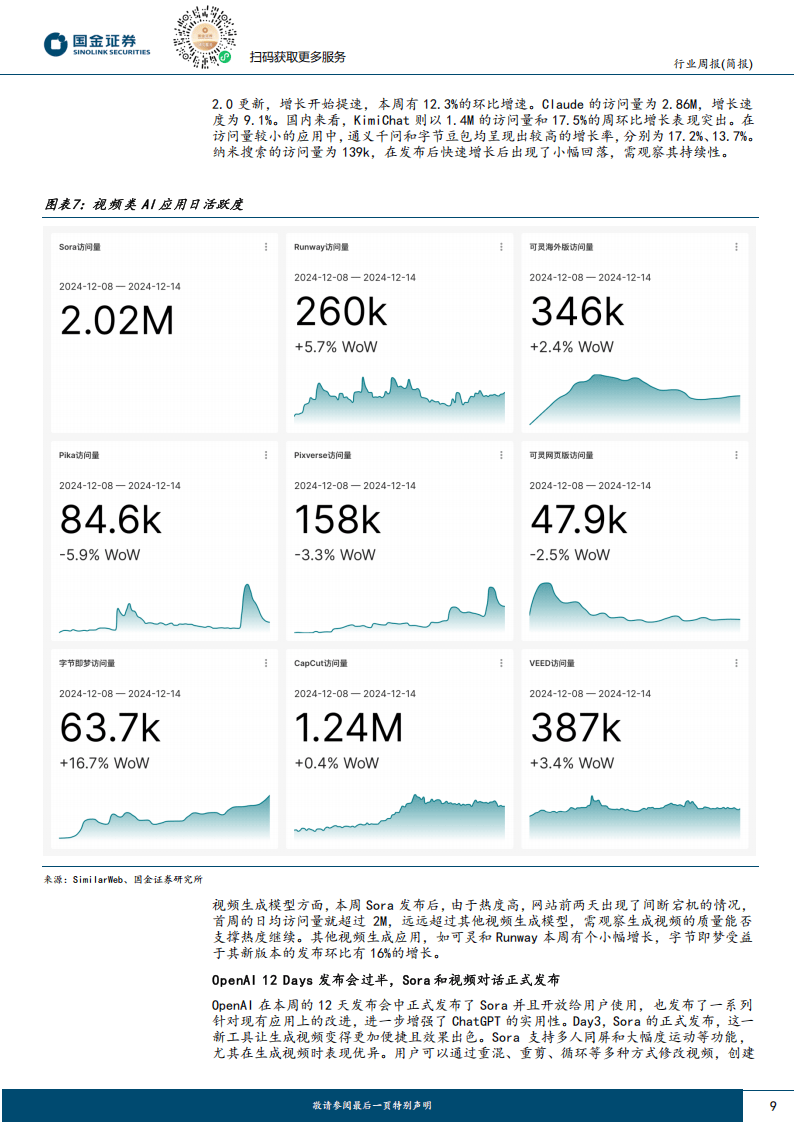The image size is (794, 1123).
Task: Click the Pika 84.6k value
Action: (111, 520)
